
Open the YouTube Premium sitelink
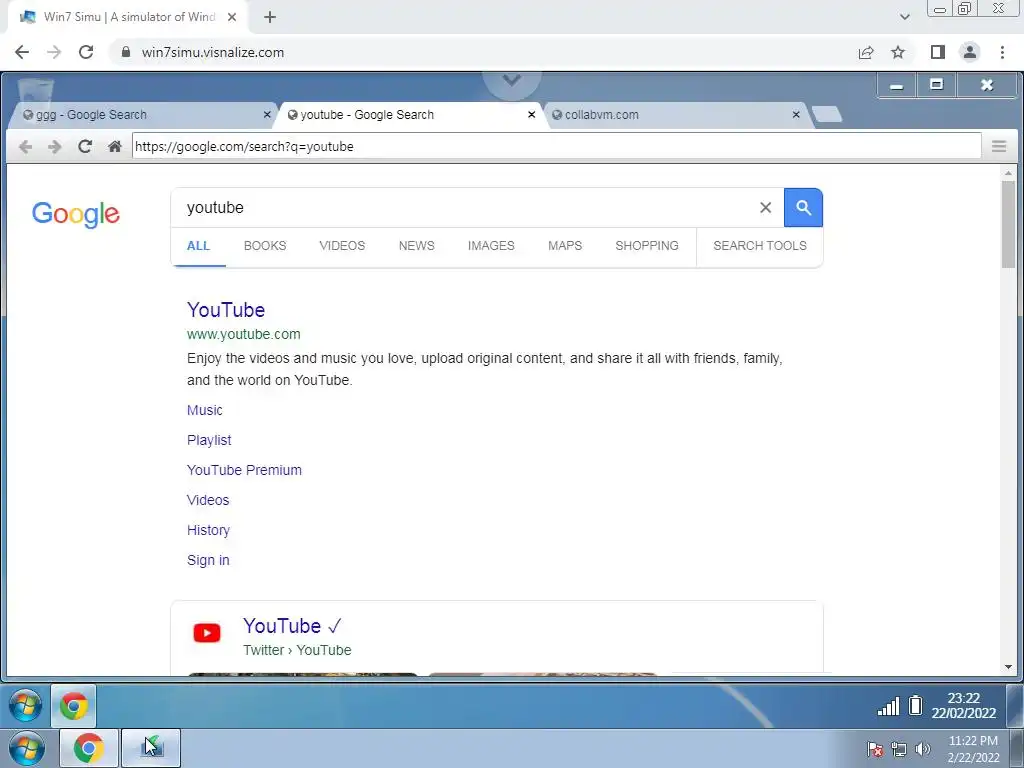(x=244, y=470)
